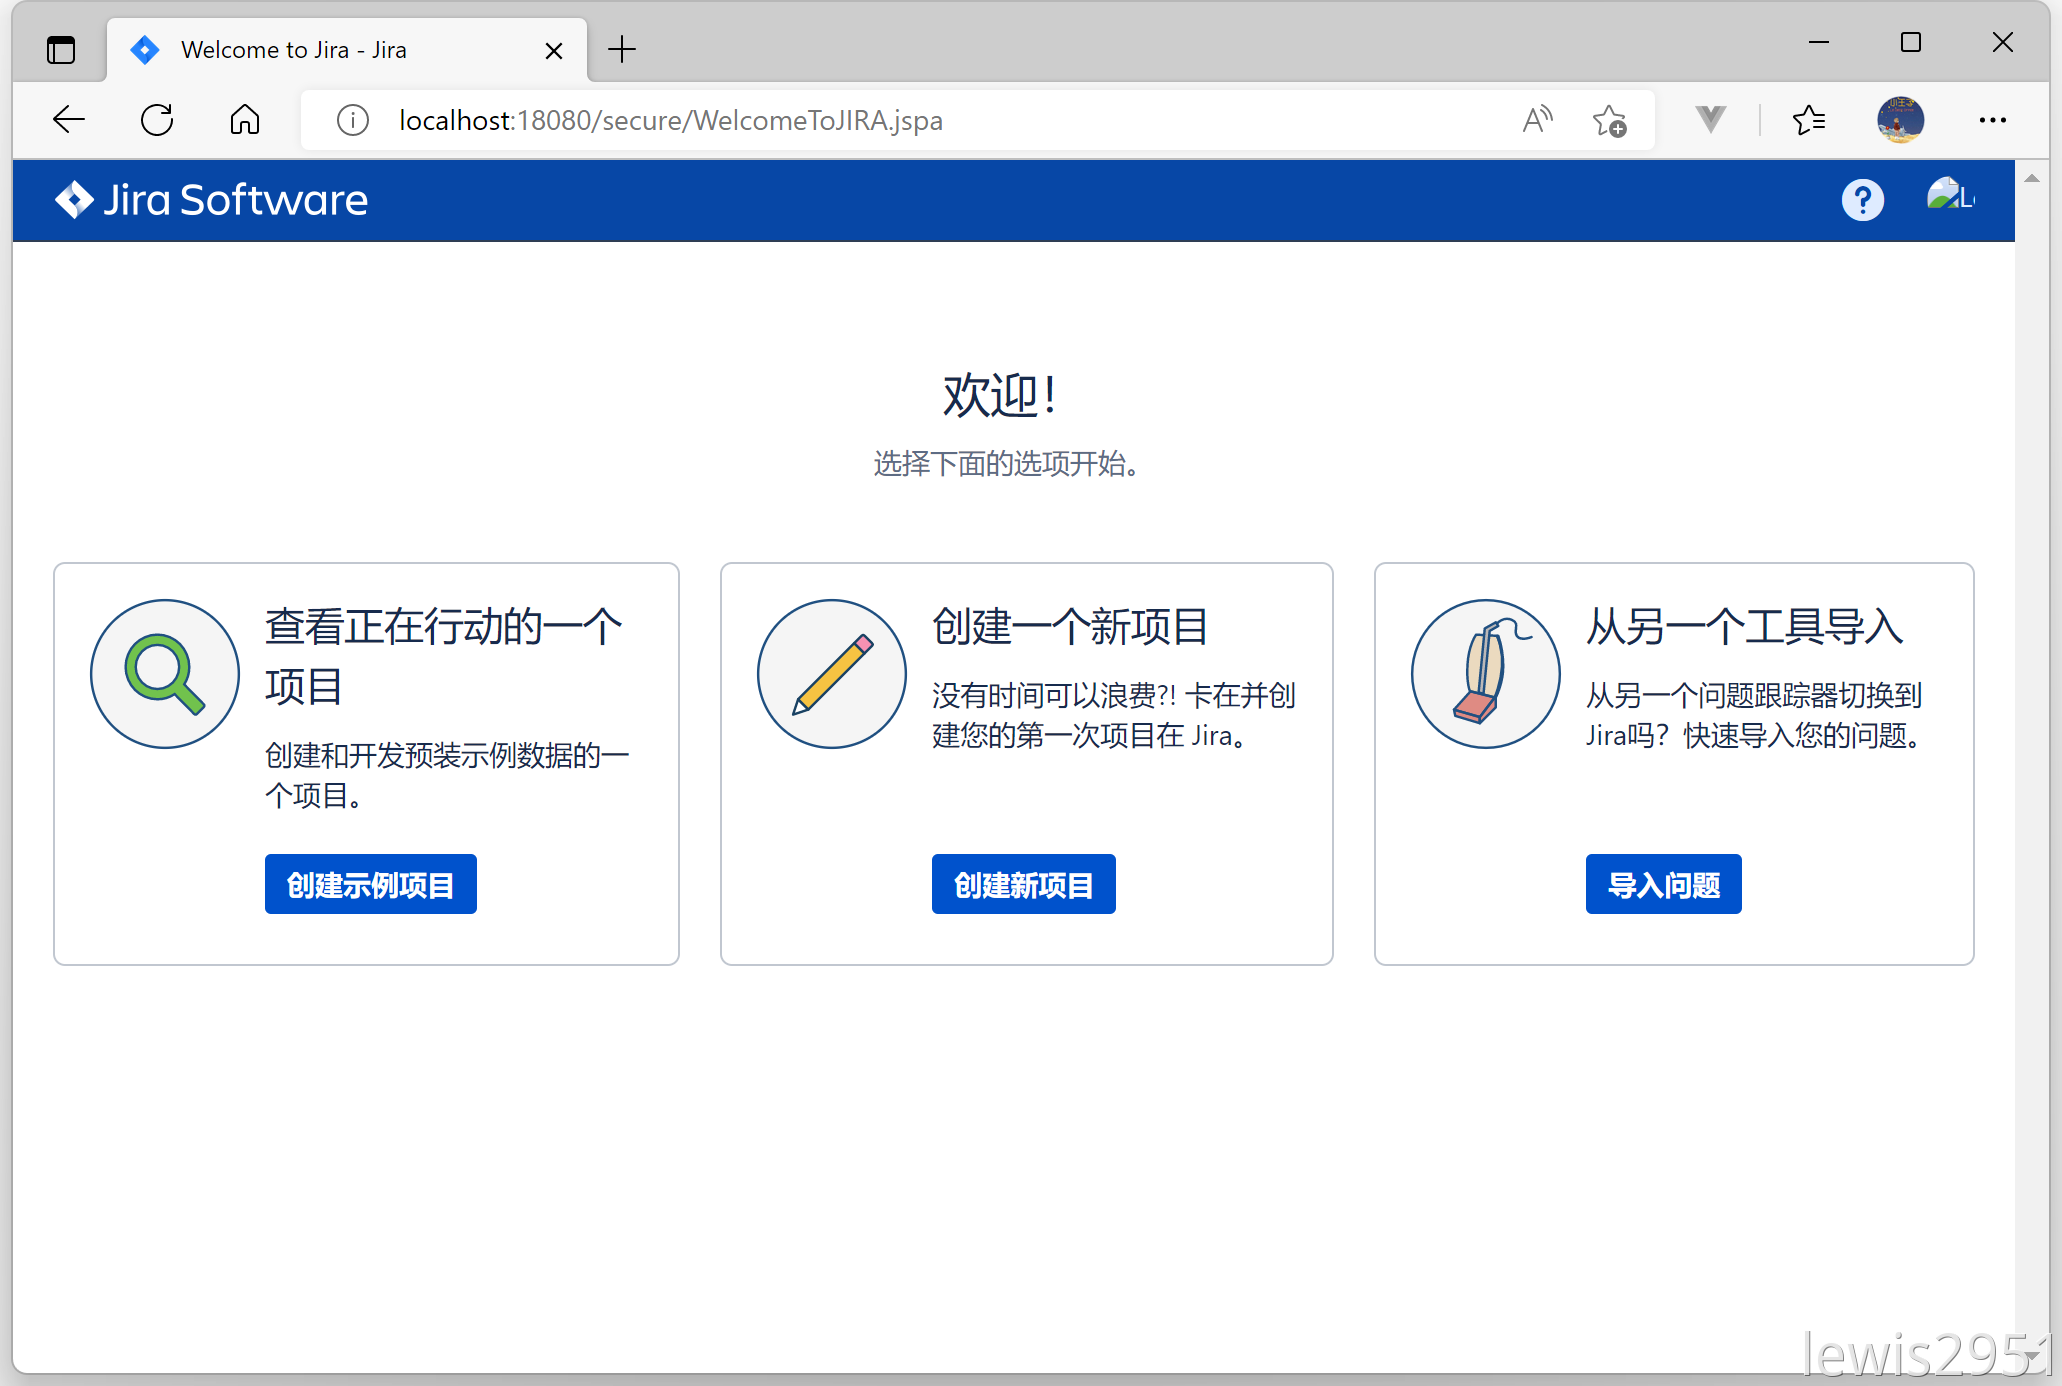Close the Welcome to Jira tab
Screen dimensions: 2062x1386
(554, 50)
